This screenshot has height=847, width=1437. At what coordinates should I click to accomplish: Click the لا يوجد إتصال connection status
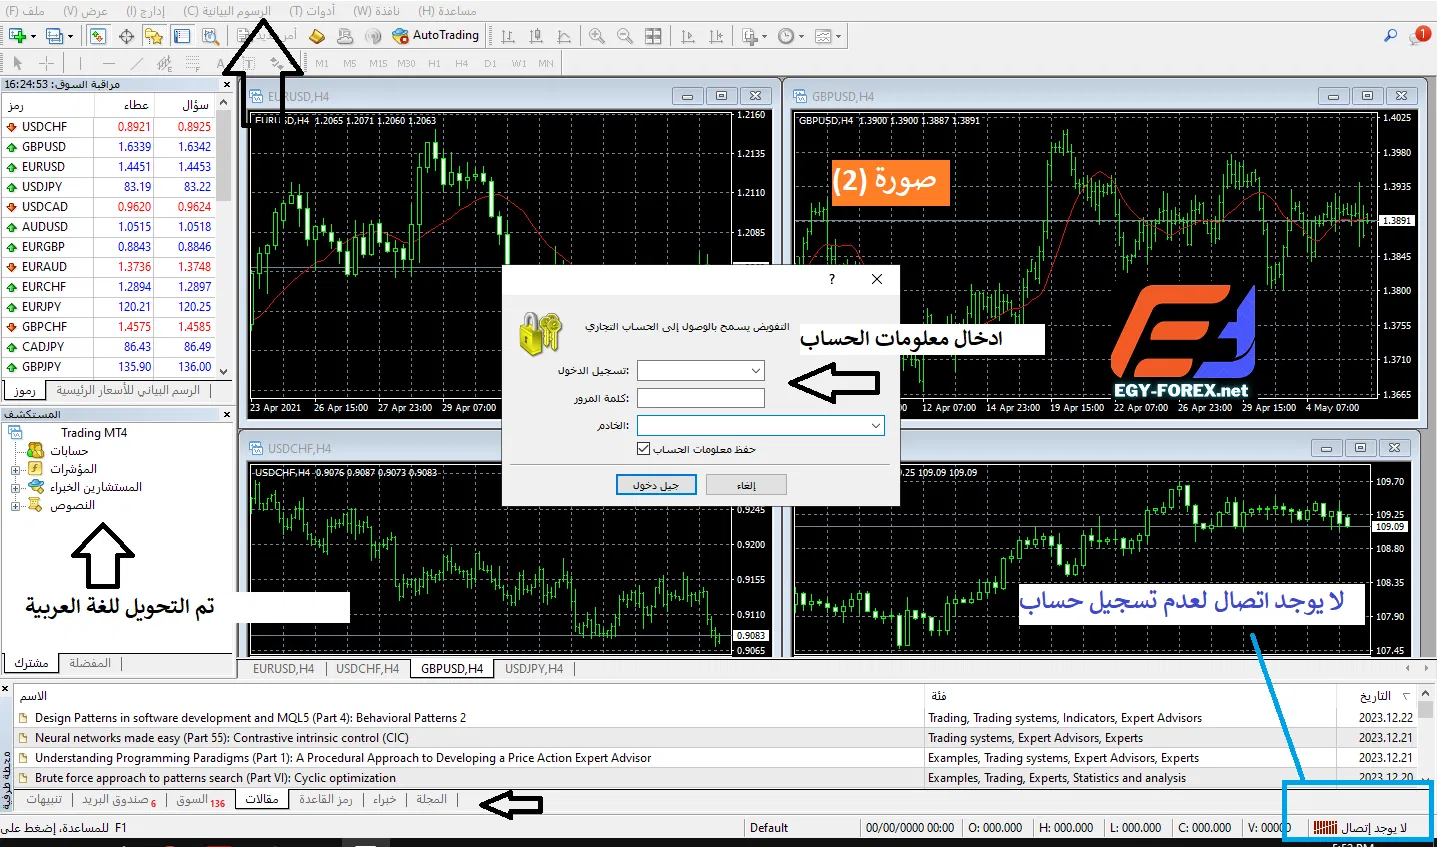tap(1360, 828)
